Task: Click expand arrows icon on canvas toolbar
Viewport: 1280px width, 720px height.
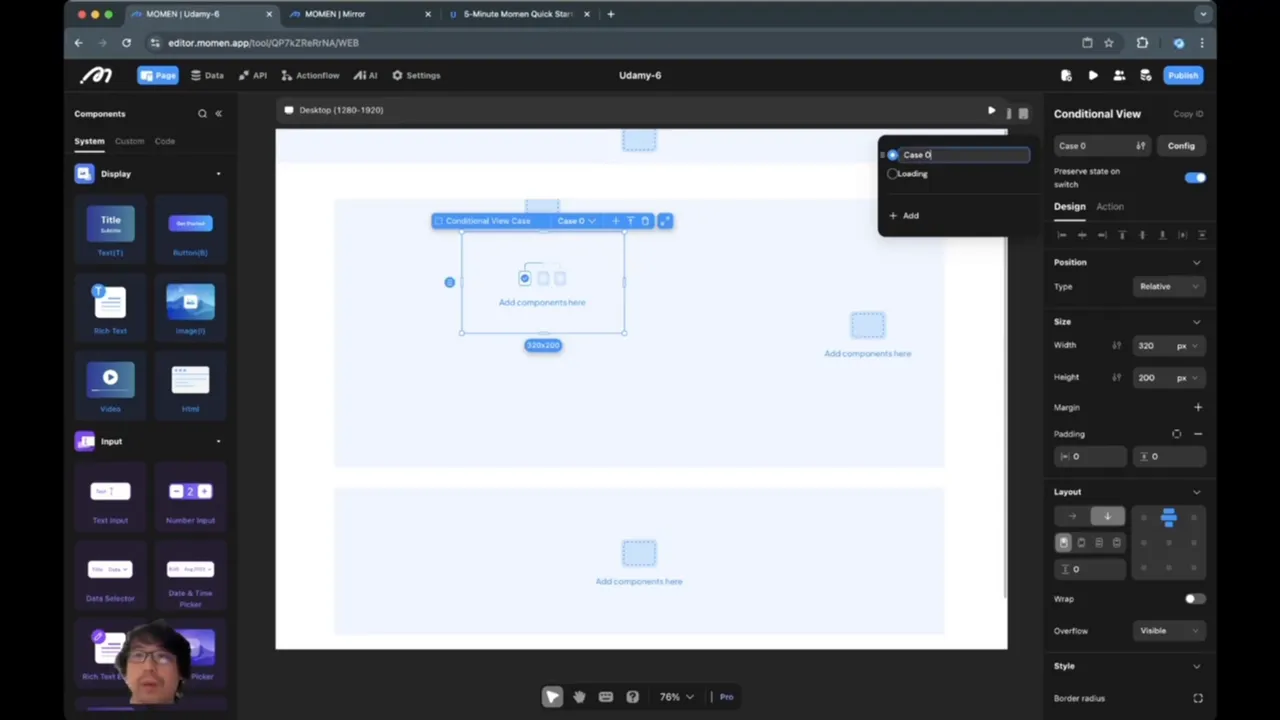Action: point(665,221)
